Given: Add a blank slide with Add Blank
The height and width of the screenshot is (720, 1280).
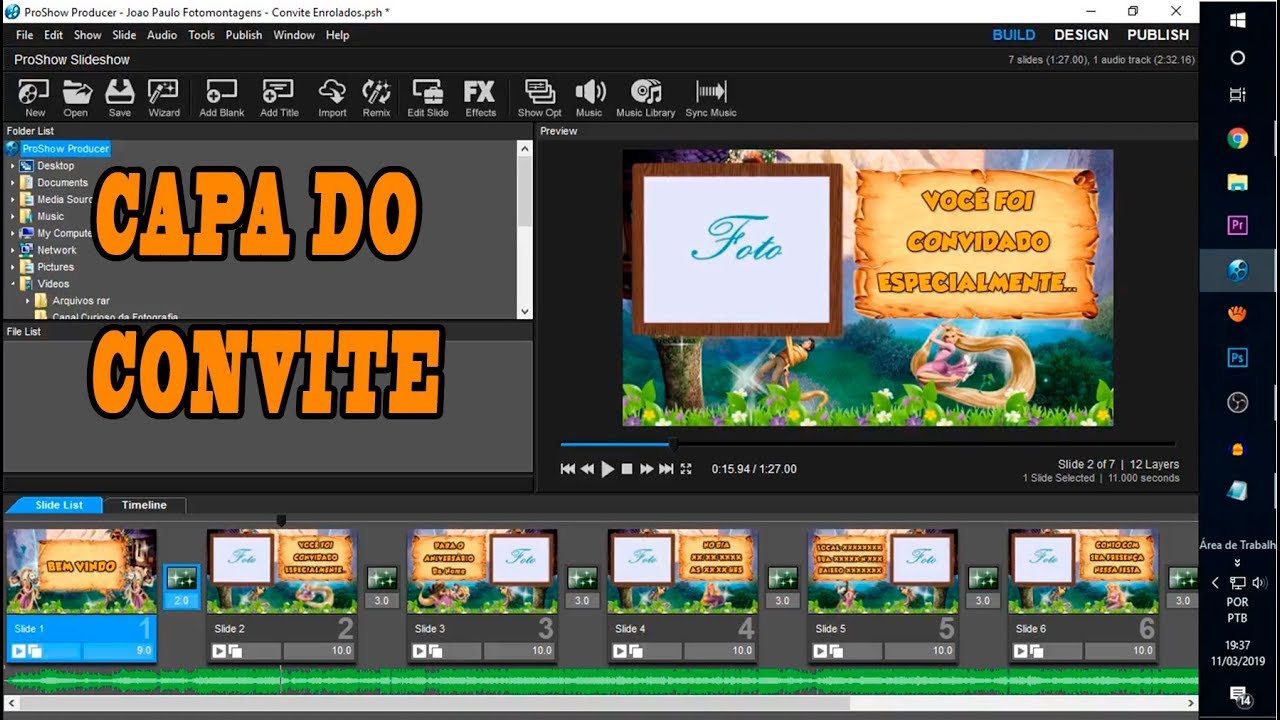Looking at the screenshot, I should (x=221, y=98).
